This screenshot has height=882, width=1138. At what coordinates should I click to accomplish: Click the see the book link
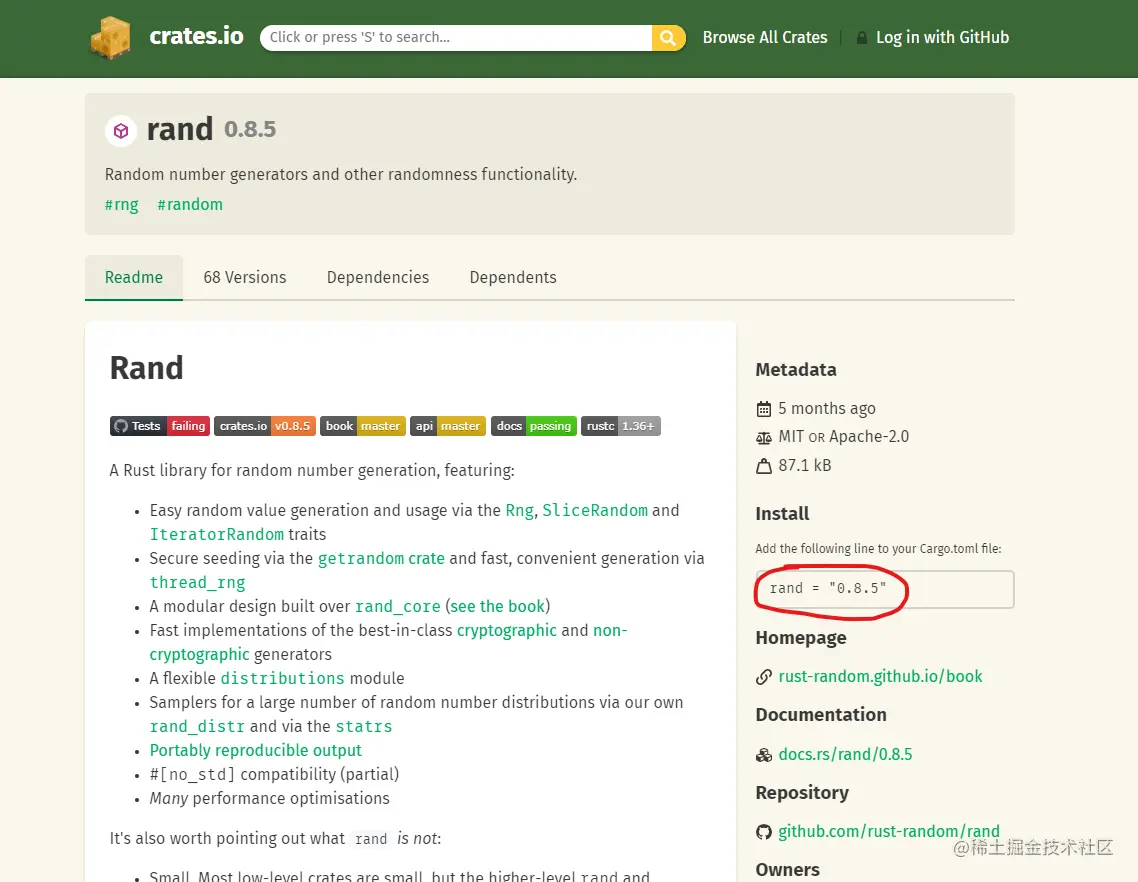pos(497,606)
